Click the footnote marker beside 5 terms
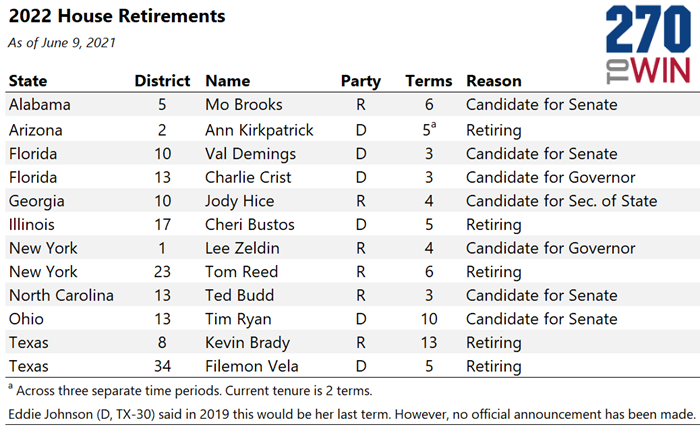700x437 pixels. [x=433, y=125]
